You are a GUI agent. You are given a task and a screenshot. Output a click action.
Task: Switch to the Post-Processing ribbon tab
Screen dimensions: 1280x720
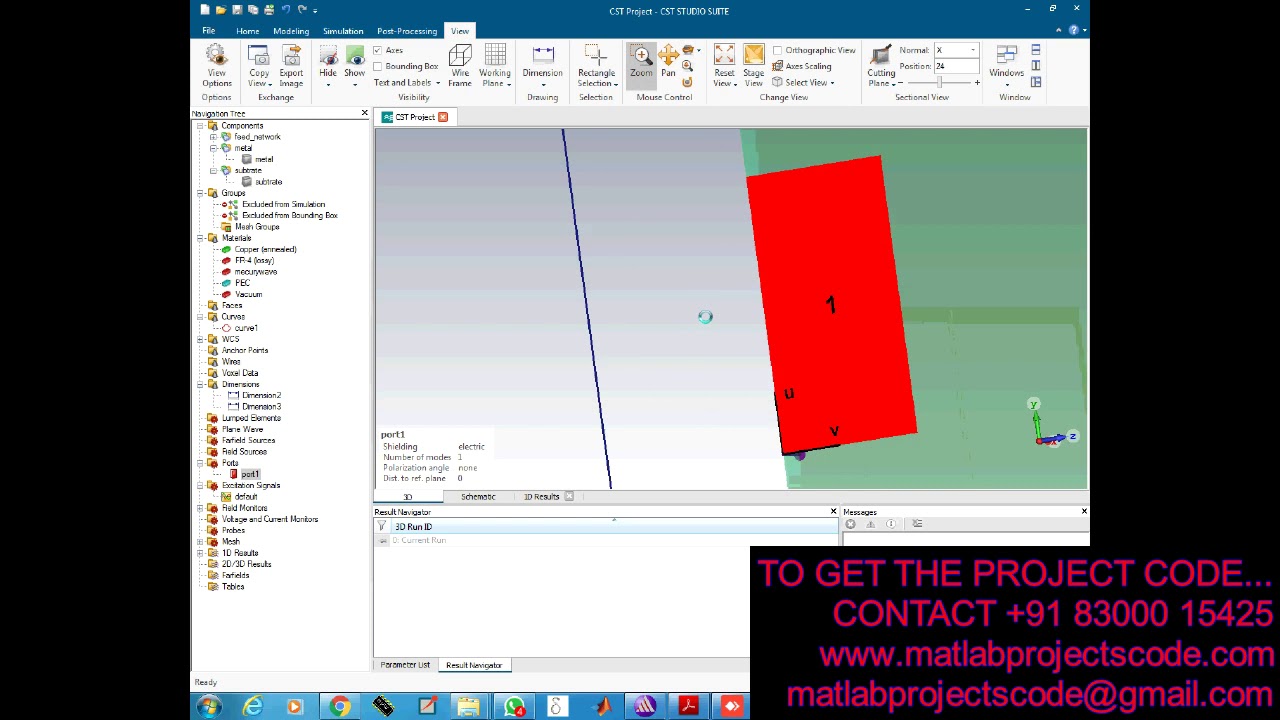[x=407, y=31]
